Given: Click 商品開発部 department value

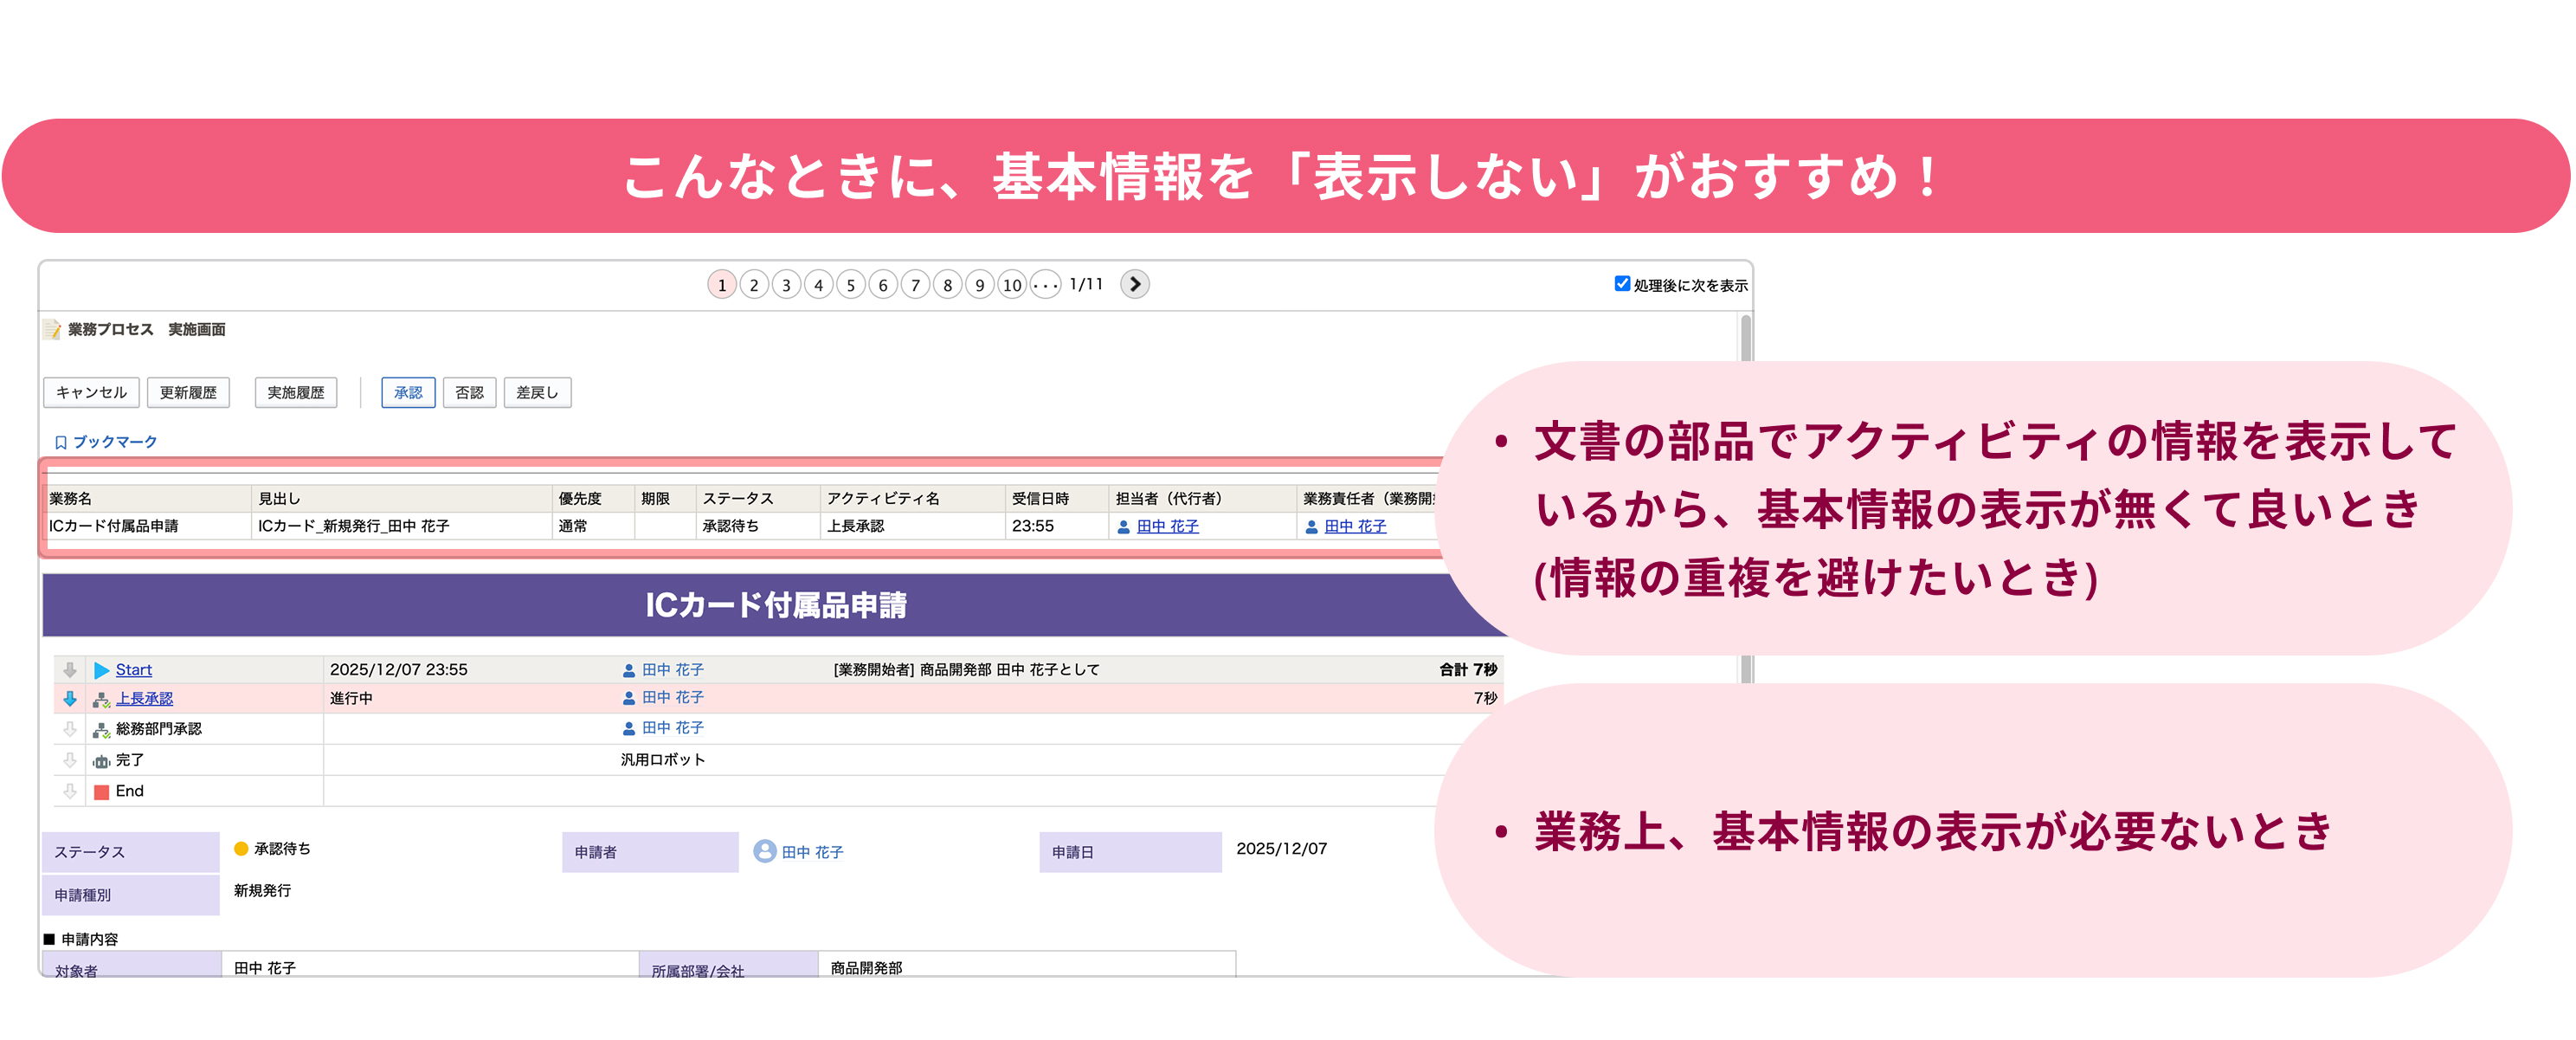Looking at the screenshot, I should click(866, 967).
